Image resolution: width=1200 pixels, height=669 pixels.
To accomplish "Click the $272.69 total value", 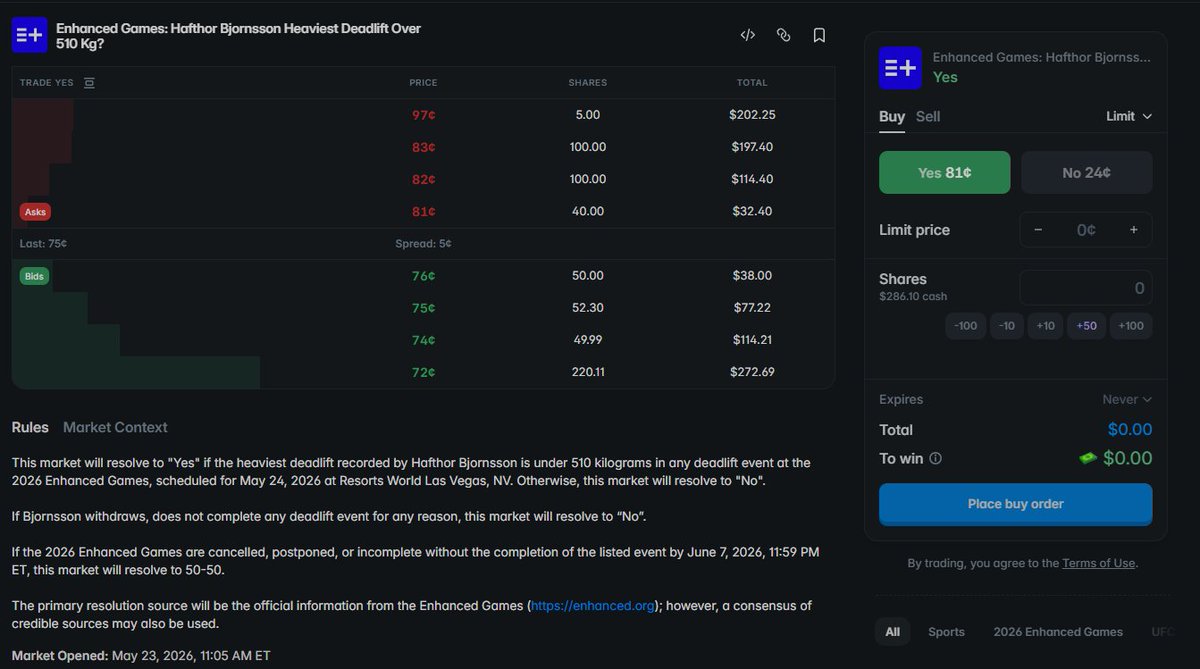I will [752, 372].
